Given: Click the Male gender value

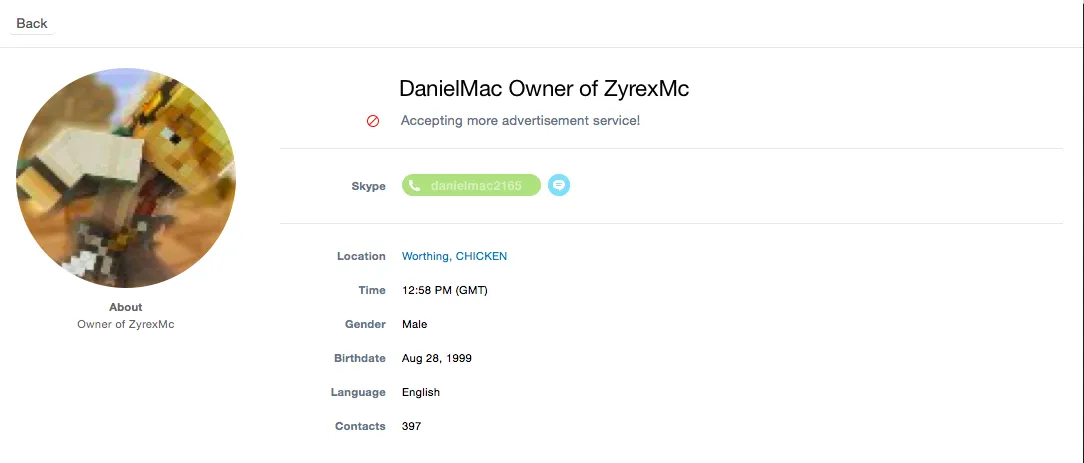Looking at the screenshot, I should [414, 324].
